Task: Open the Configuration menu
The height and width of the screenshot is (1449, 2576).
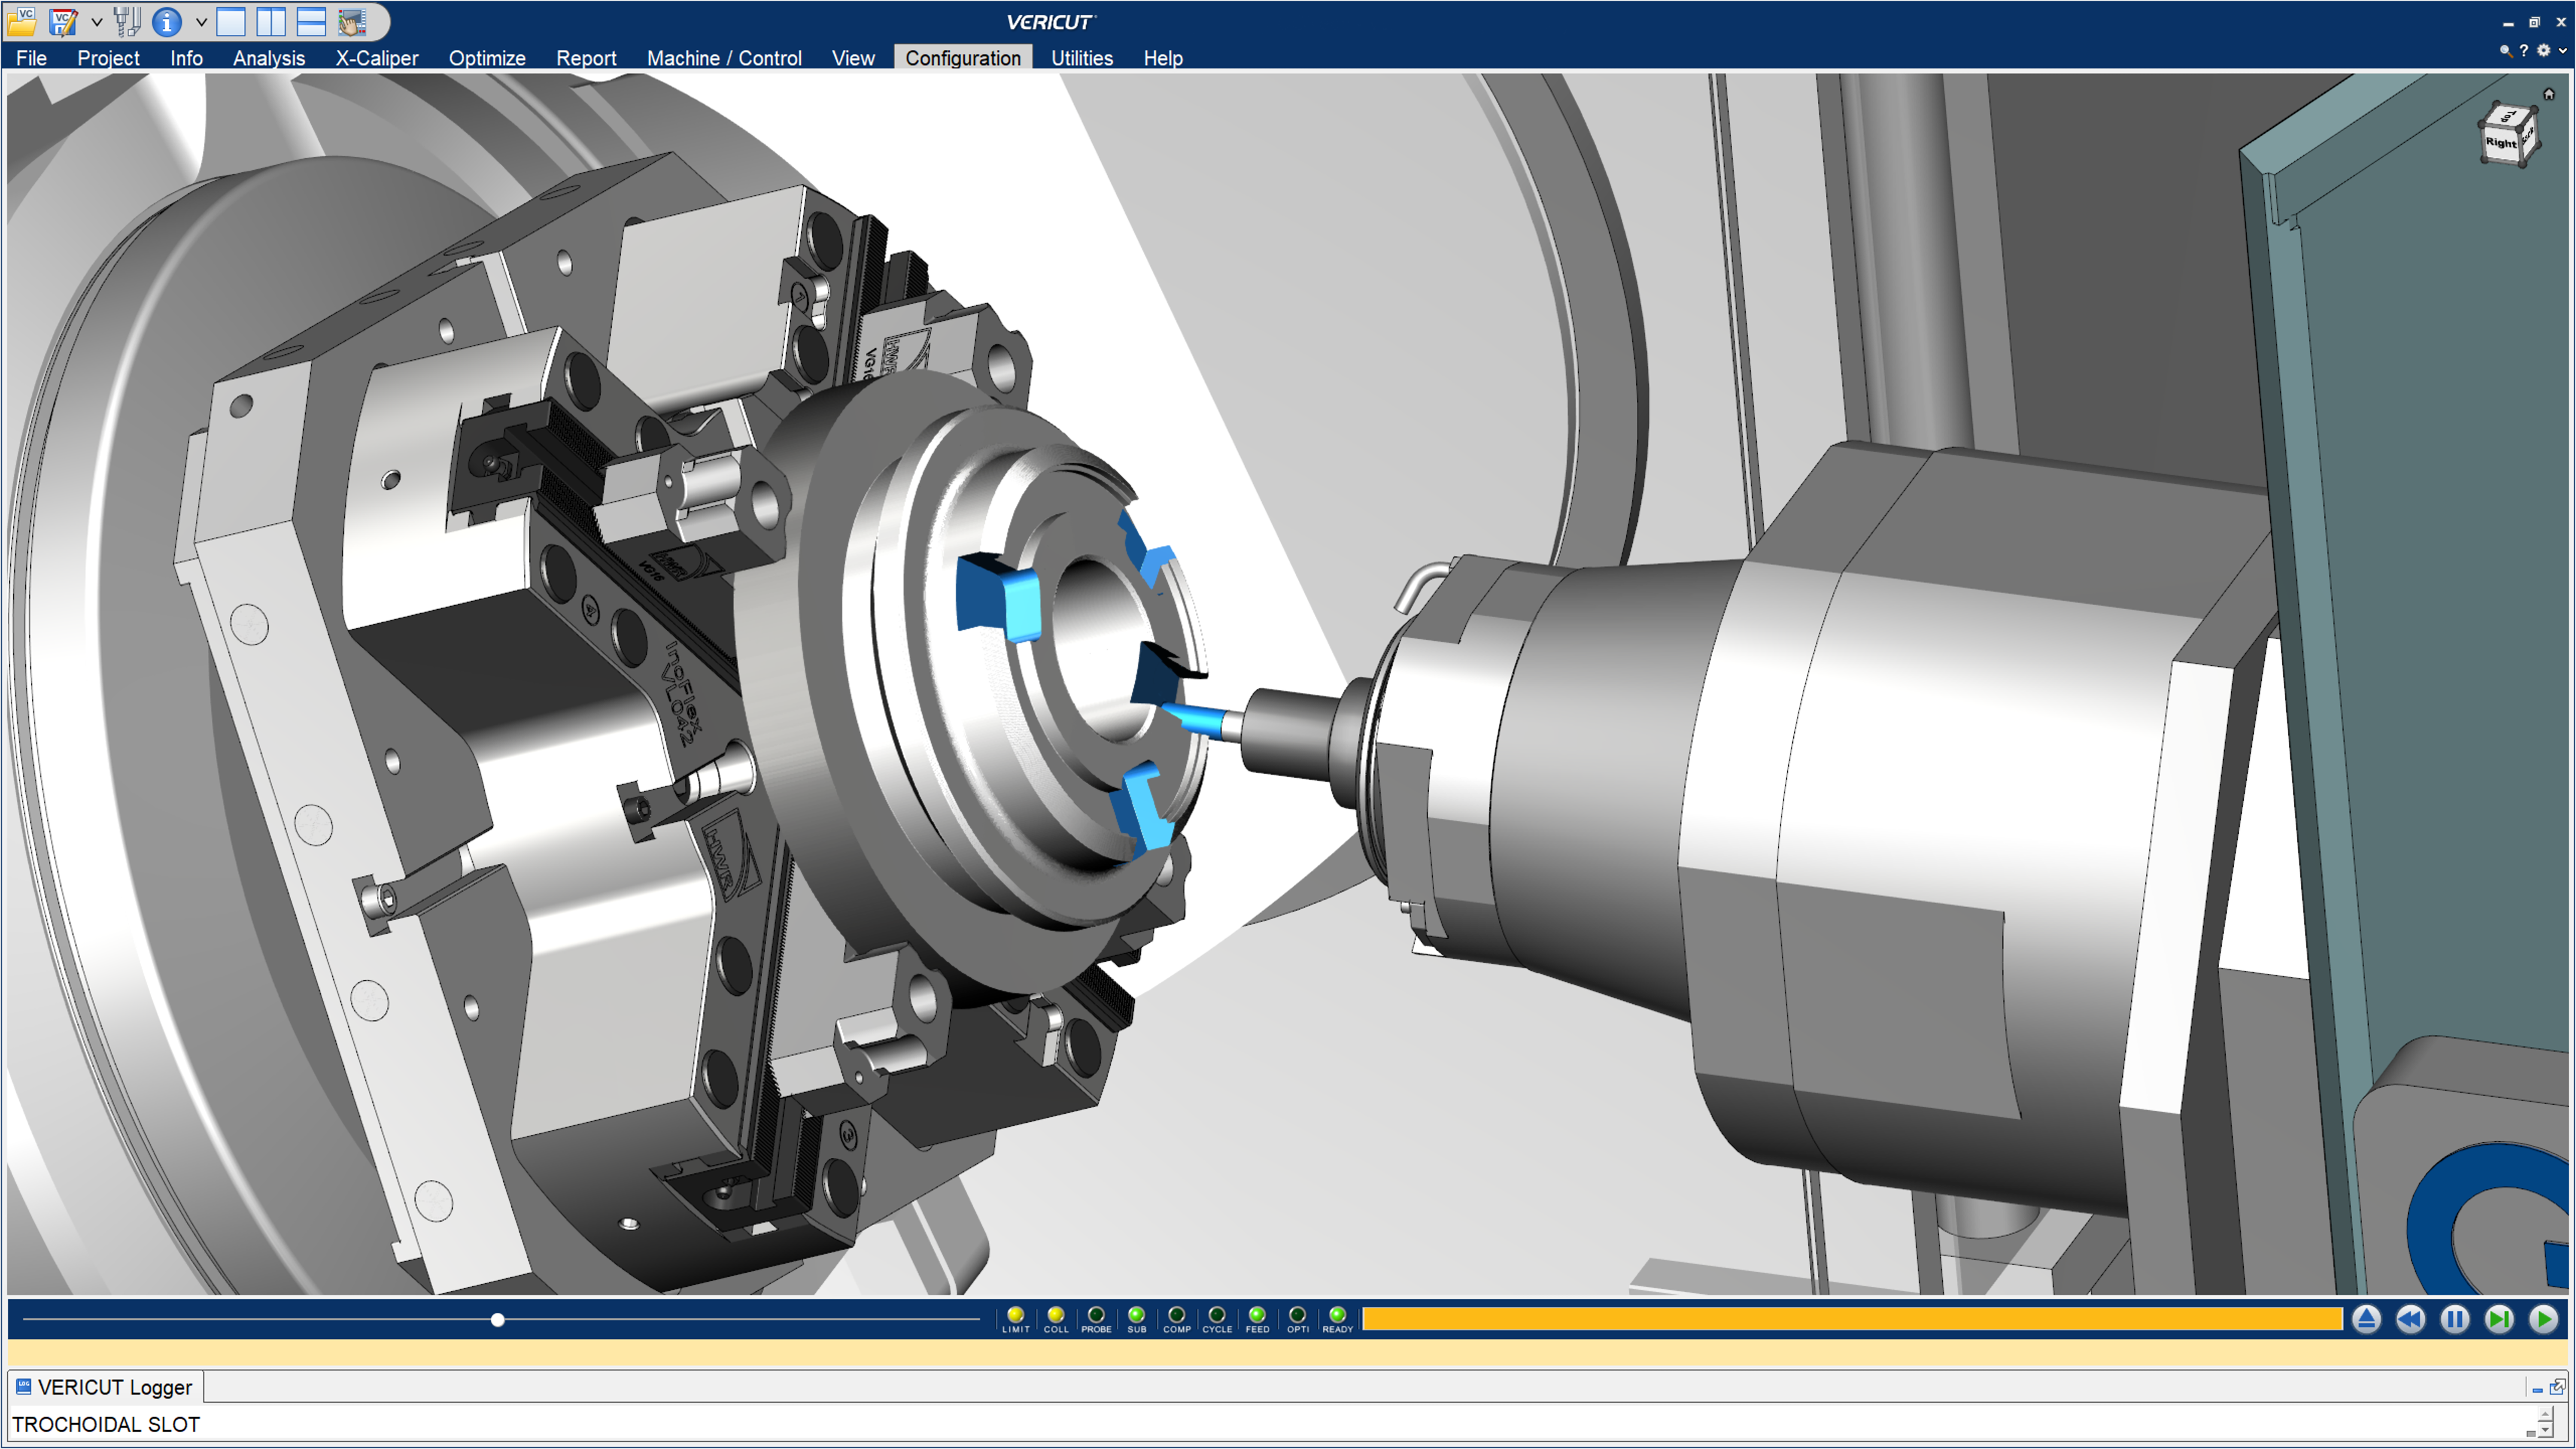Action: pos(963,58)
